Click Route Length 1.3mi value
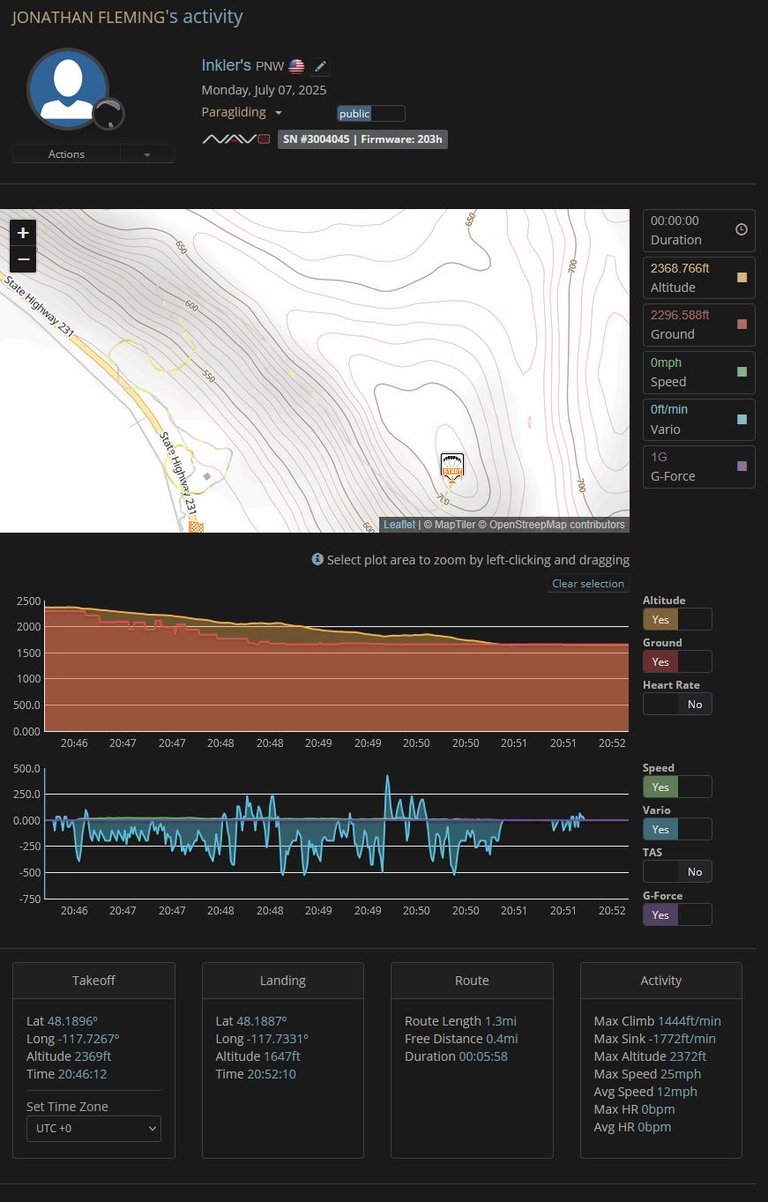Image resolution: width=768 pixels, height=1202 pixels. coord(499,1021)
